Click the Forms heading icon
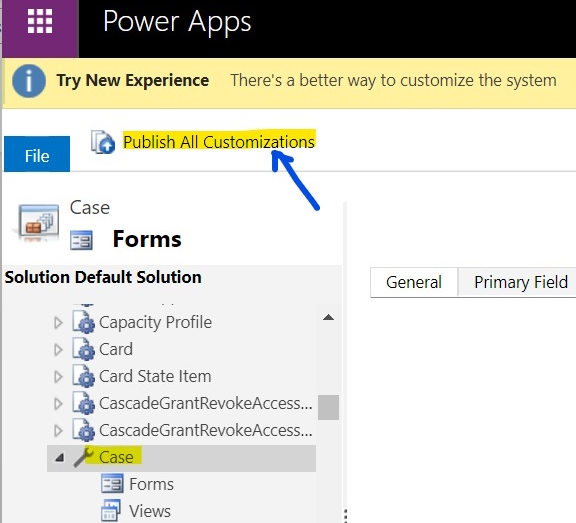Screen dimensions: 576x523 [82, 240]
